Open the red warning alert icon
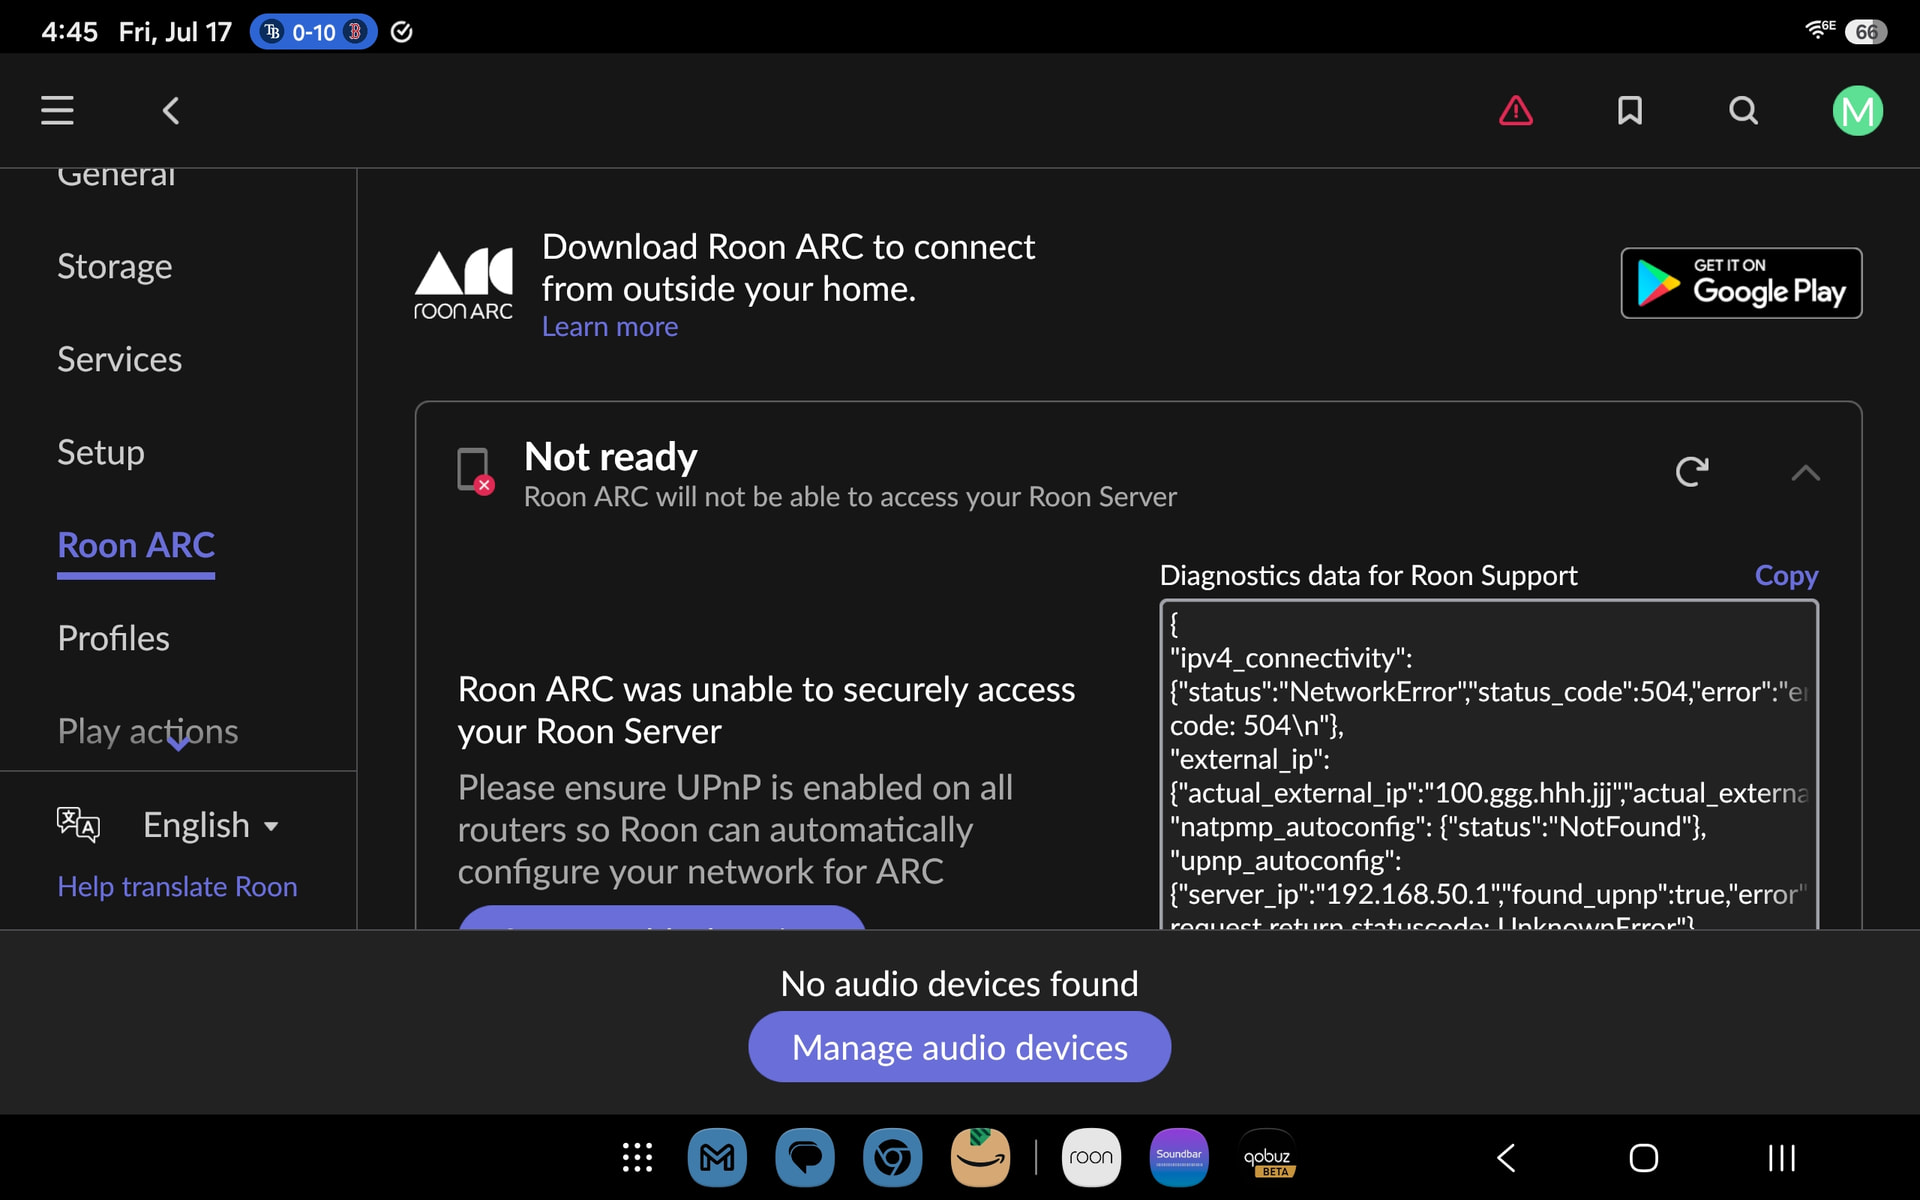Screen dimensions: 1920x1200 click(1516, 110)
